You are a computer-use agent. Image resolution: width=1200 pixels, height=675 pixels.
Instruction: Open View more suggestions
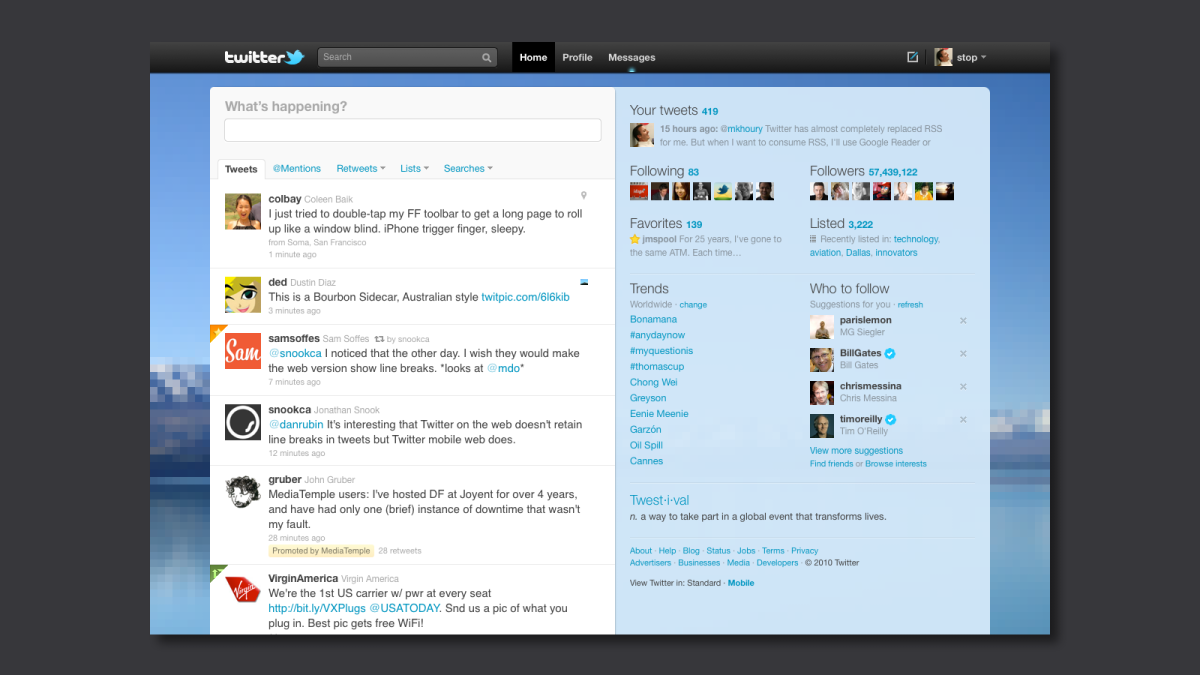point(856,451)
